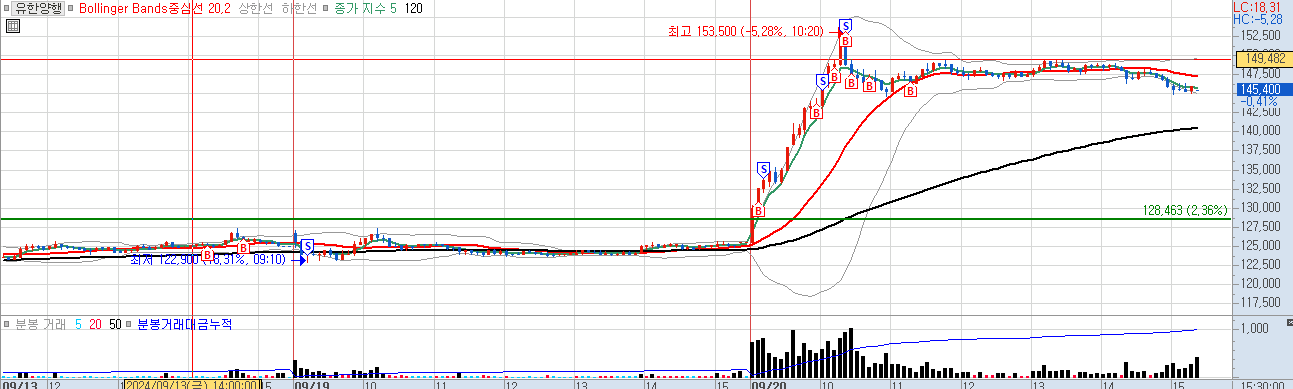Click the 유한양행 stock name button
Image resolution: width=1293 pixels, height=389 pixels.
click(37, 8)
